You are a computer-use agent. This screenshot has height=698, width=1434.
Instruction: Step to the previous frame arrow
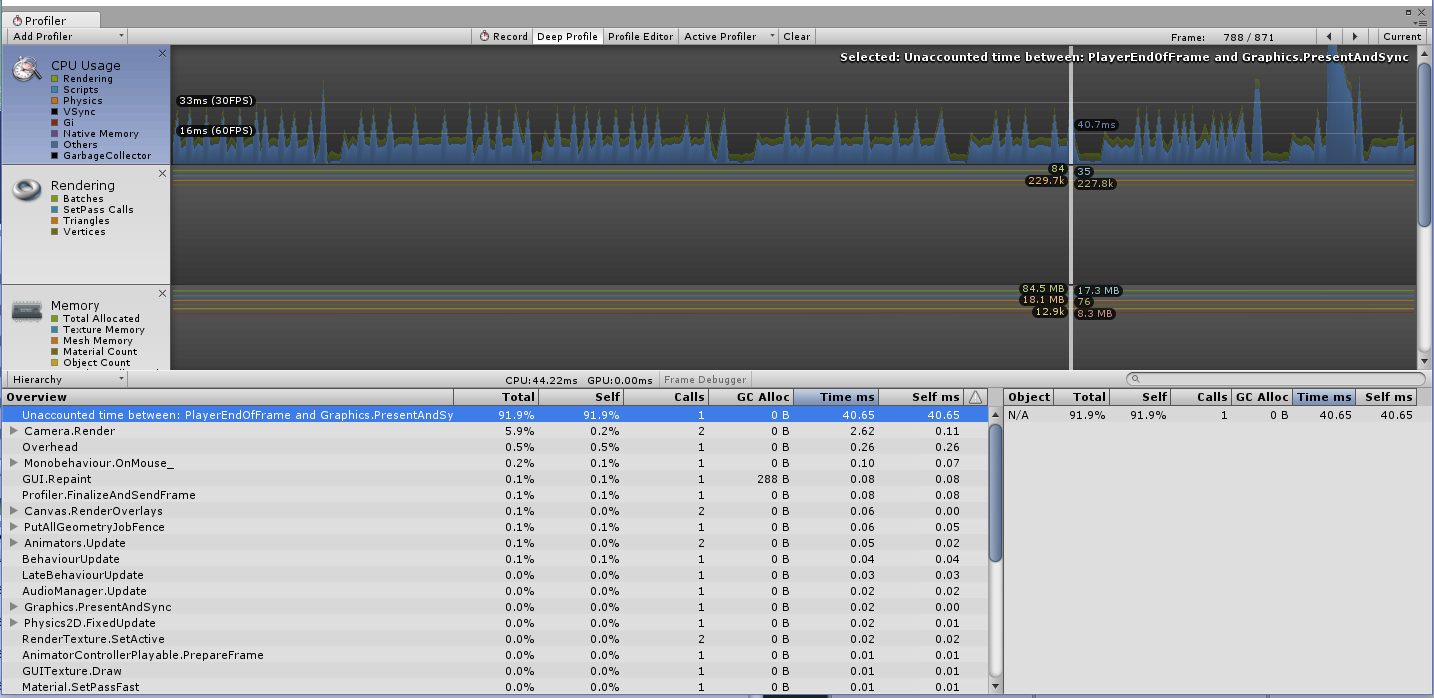pos(1331,36)
